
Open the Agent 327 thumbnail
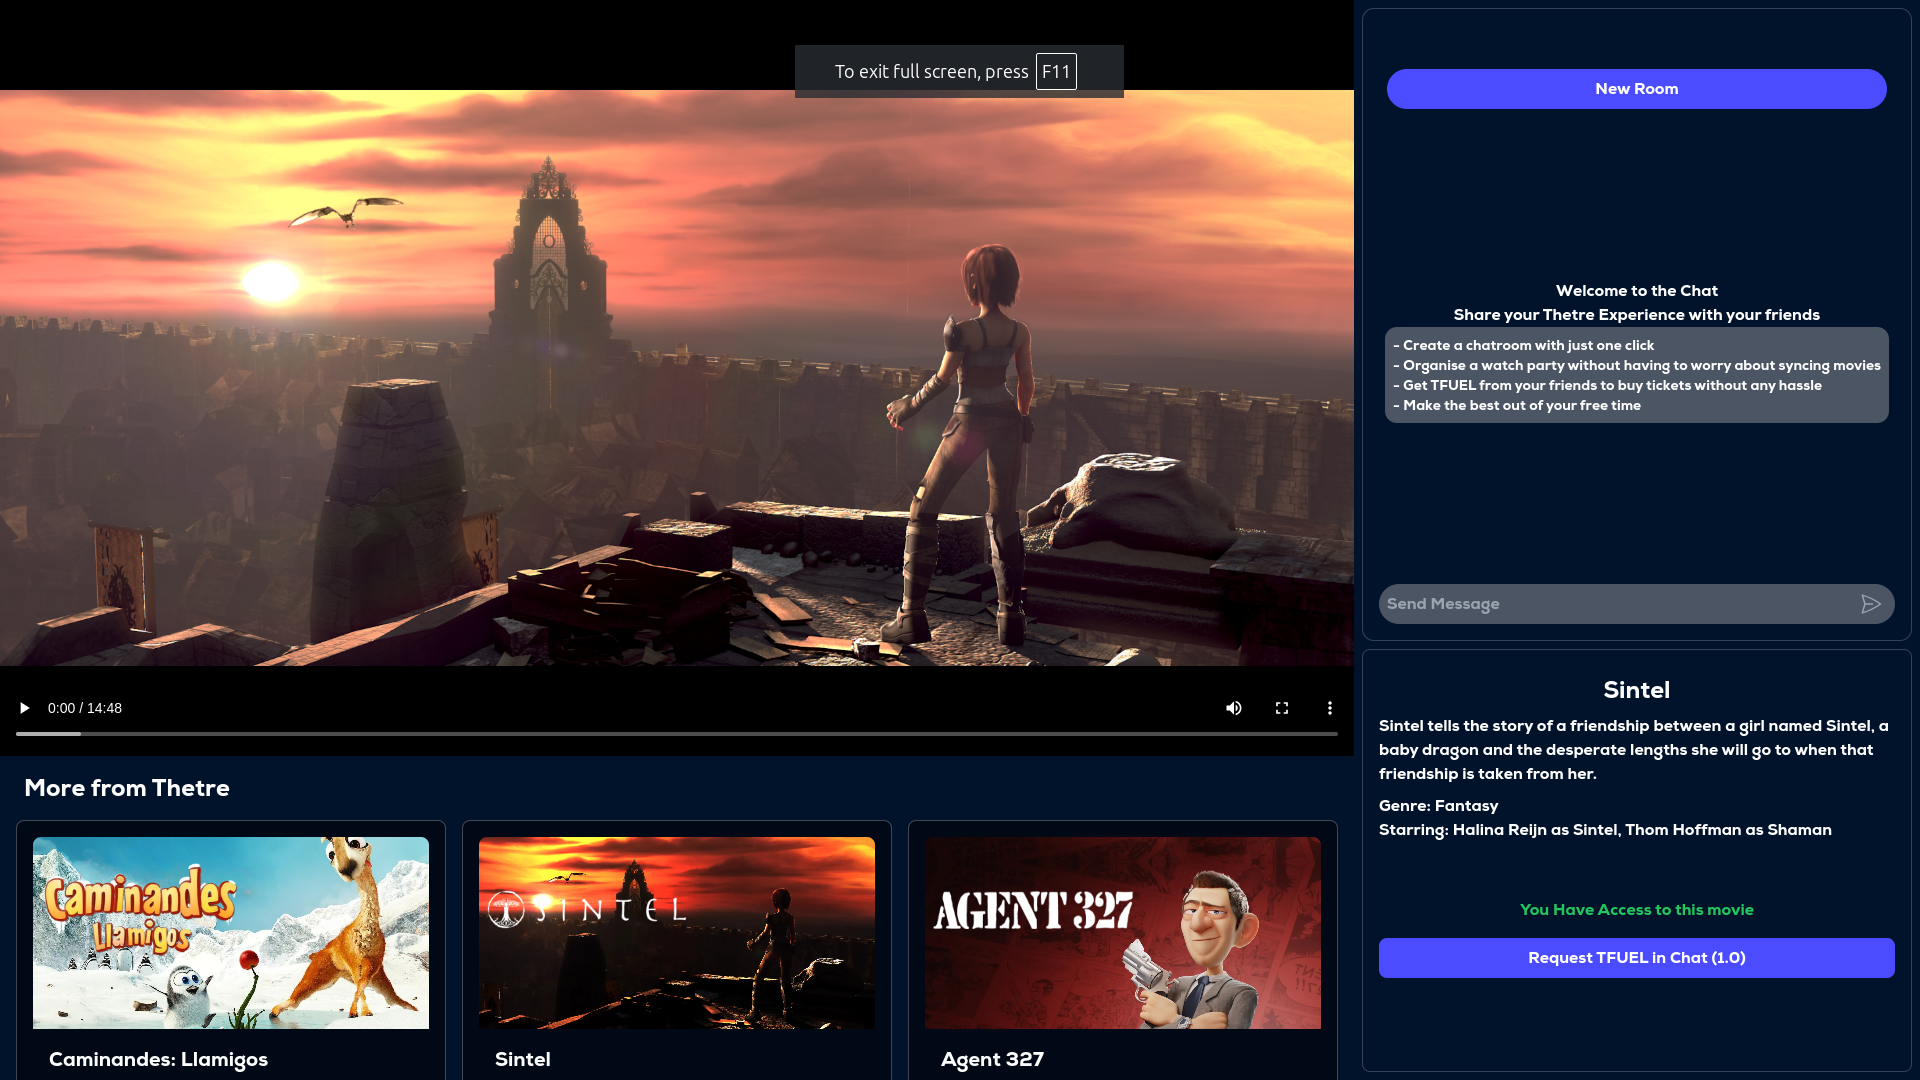click(1122, 932)
